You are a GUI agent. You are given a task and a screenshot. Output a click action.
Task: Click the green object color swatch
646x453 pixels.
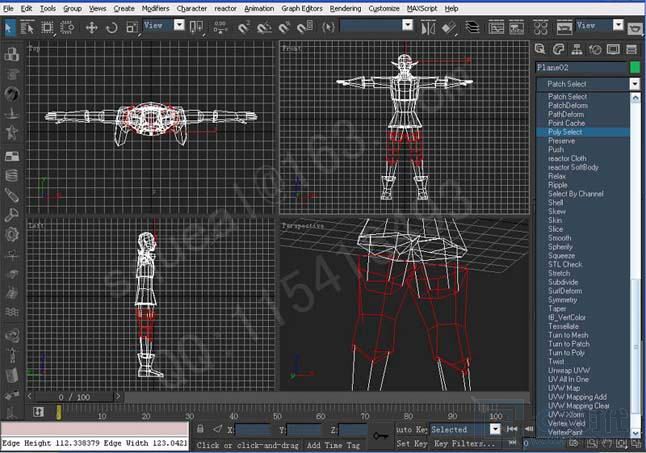635,67
